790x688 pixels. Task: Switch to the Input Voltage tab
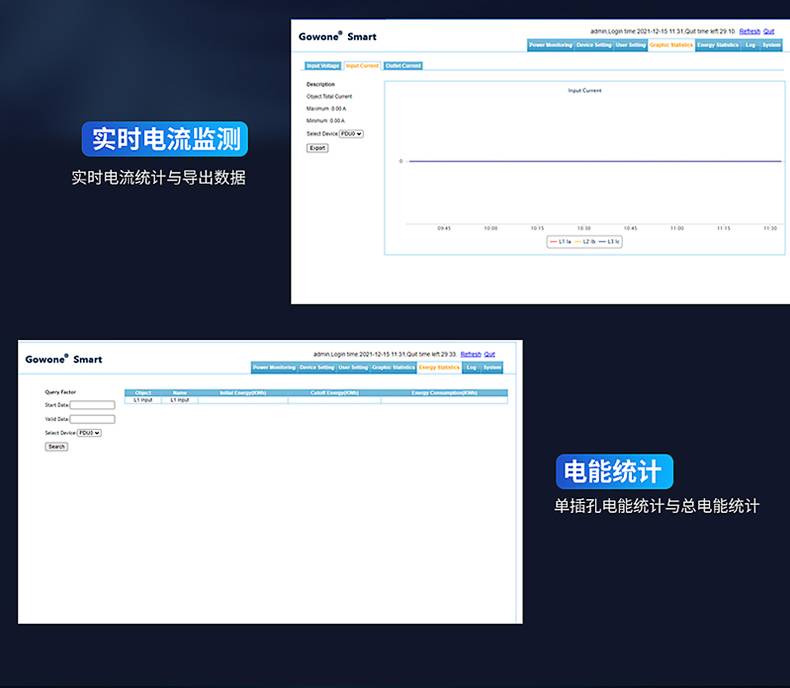pos(323,66)
